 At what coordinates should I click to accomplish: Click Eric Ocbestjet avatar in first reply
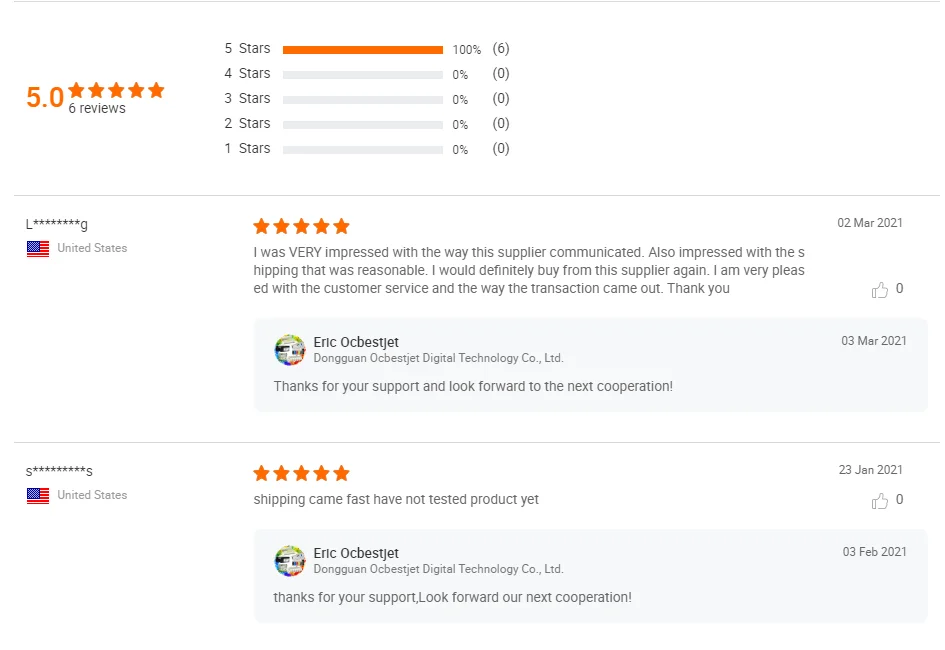pyautogui.click(x=290, y=350)
